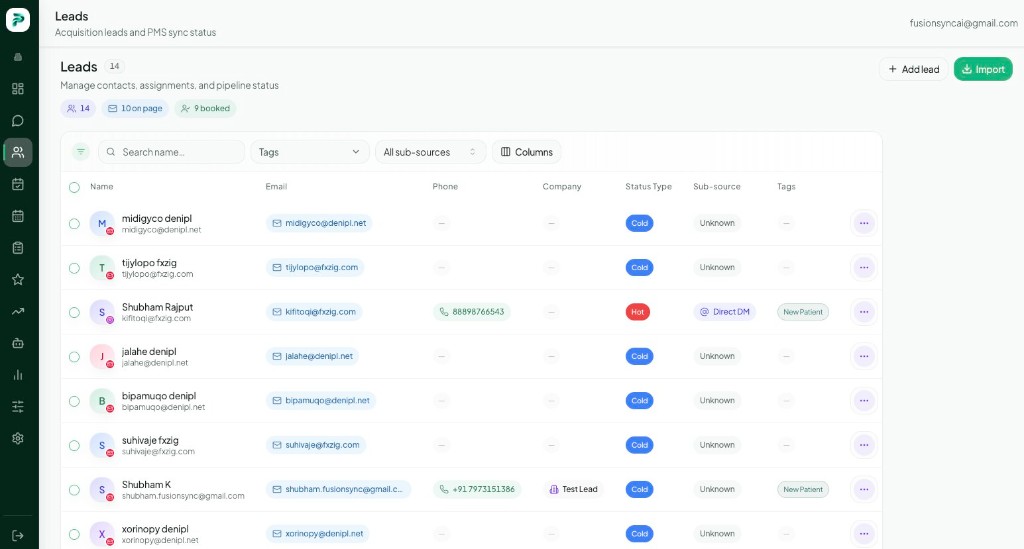Select the Shubham K row checkbox
Image resolution: width=1024 pixels, height=549 pixels.
74,490
